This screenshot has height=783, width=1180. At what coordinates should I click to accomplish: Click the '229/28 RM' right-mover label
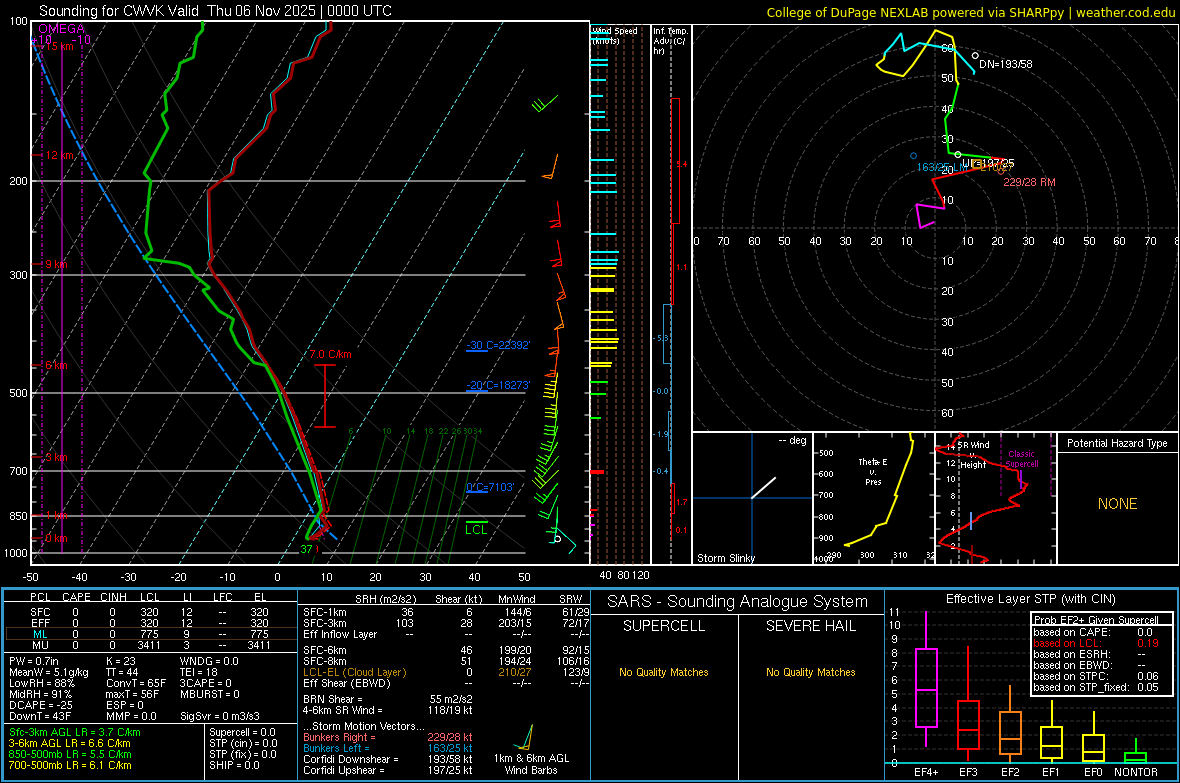coord(1029,182)
